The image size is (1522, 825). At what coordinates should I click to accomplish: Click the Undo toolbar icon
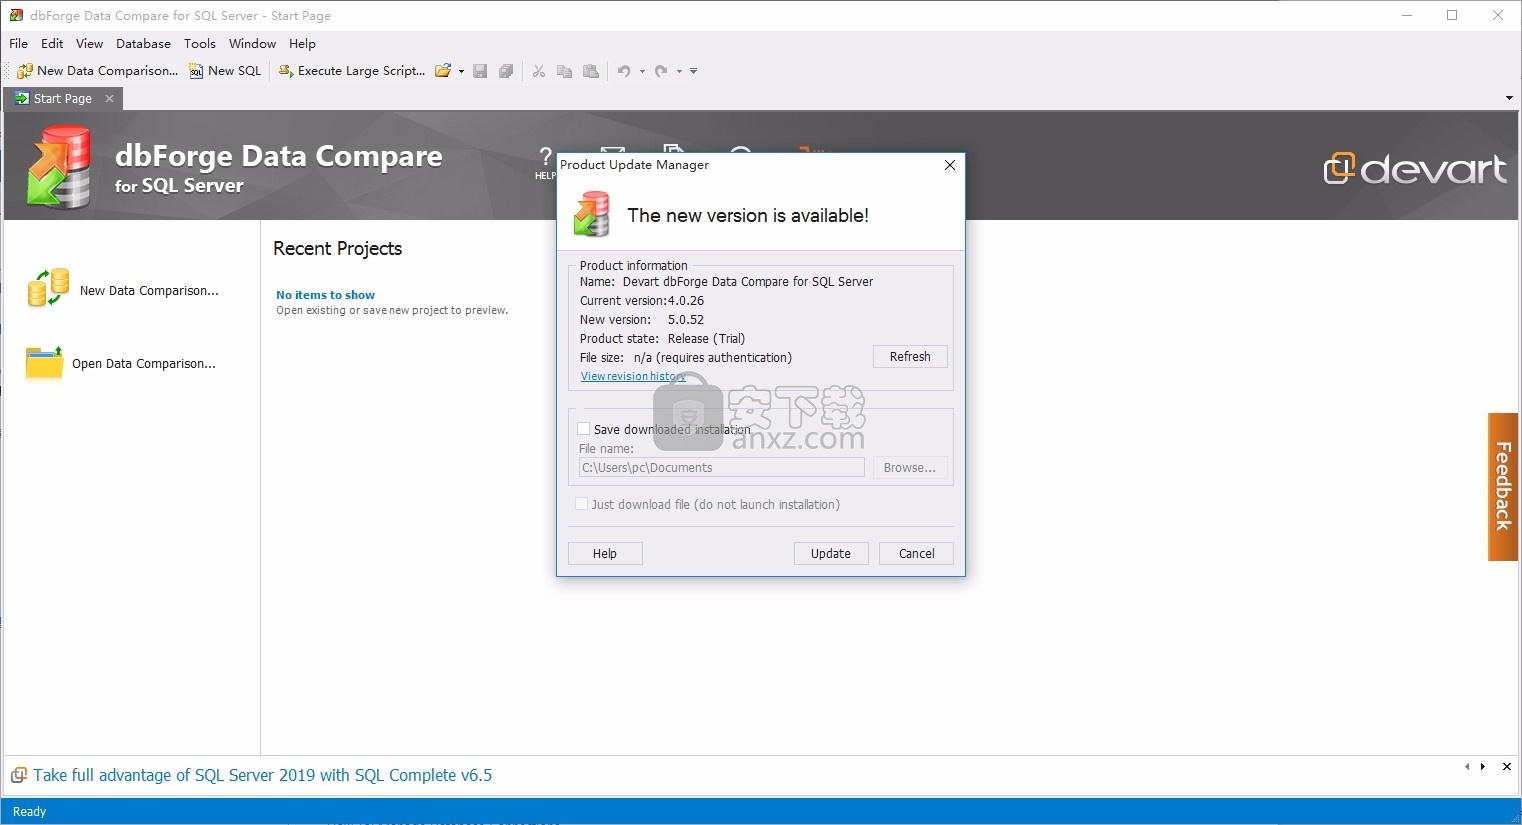tap(624, 71)
